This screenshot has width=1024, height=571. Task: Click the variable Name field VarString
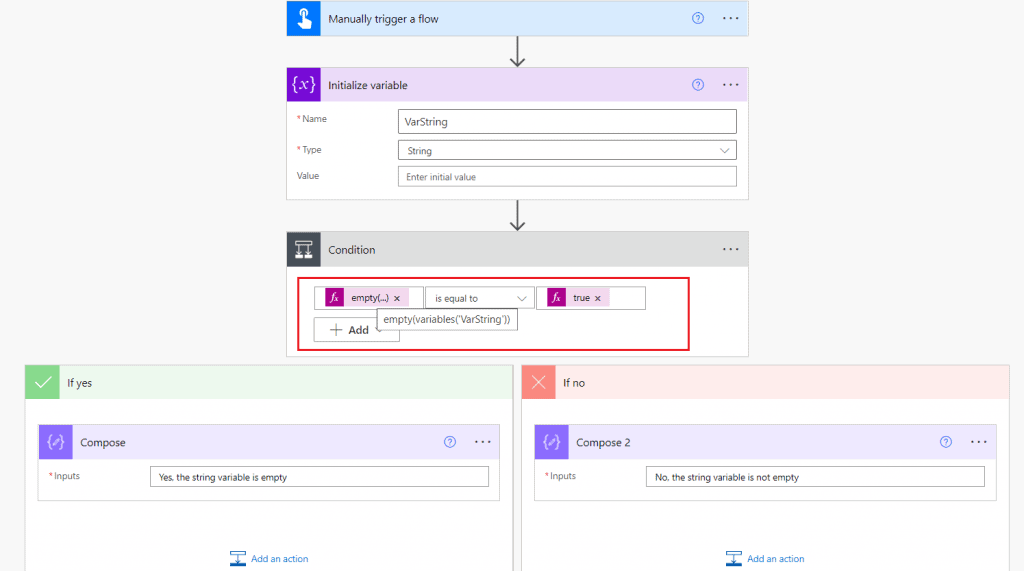pyautogui.click(x=567, y=122)
